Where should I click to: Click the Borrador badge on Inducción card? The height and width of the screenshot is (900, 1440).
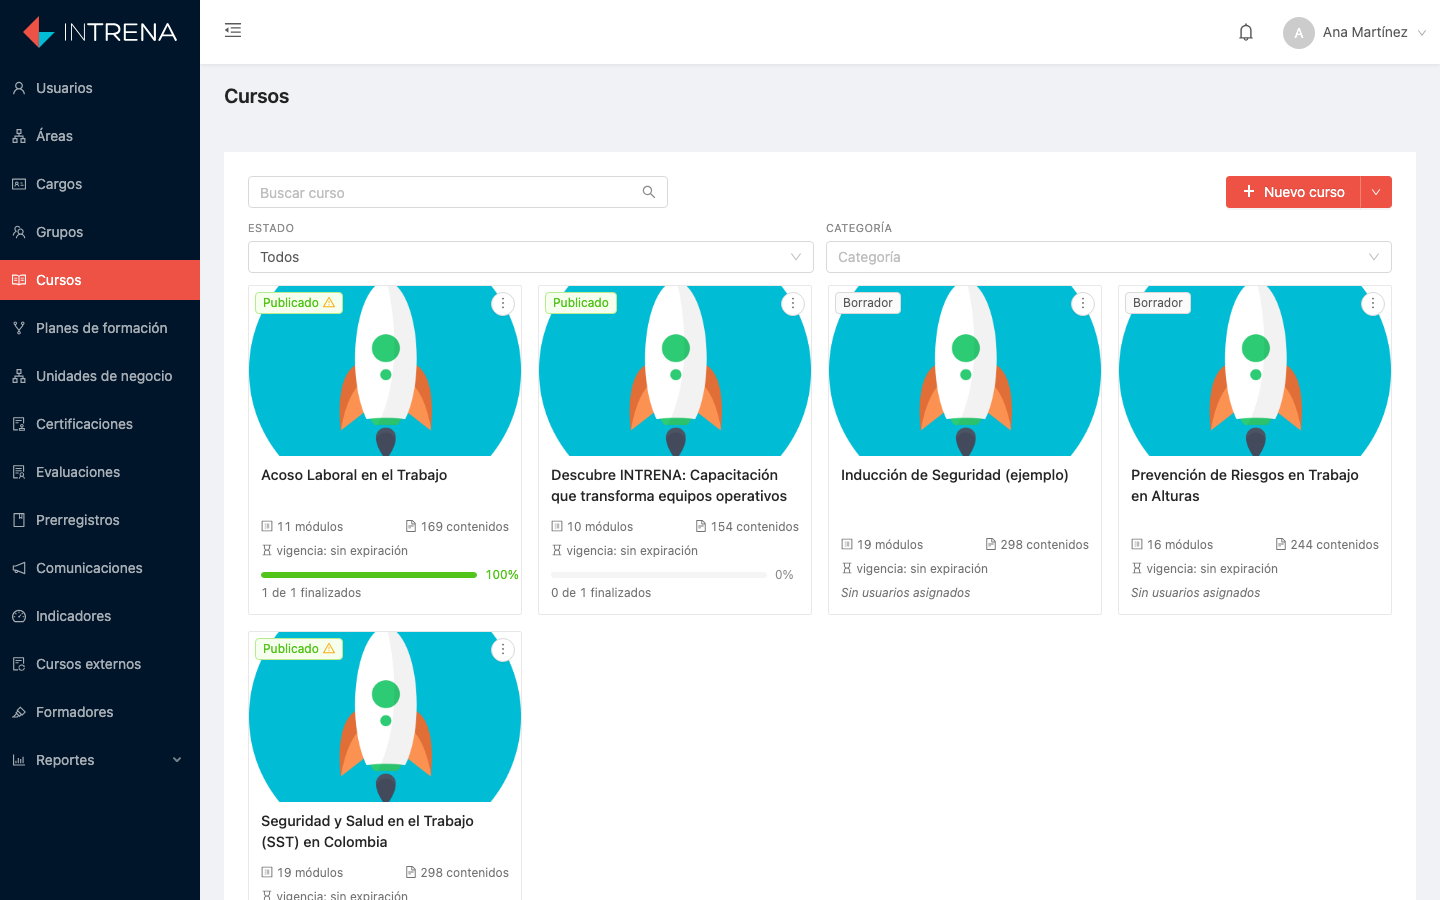[868, 303]
